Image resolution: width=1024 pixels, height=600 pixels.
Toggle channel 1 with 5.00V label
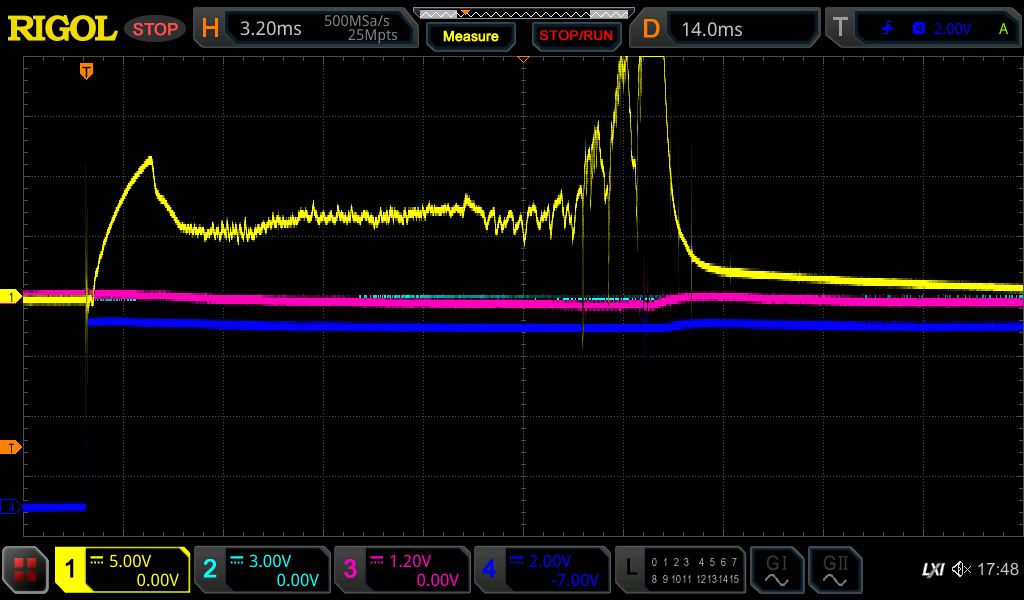pos(122,570)
